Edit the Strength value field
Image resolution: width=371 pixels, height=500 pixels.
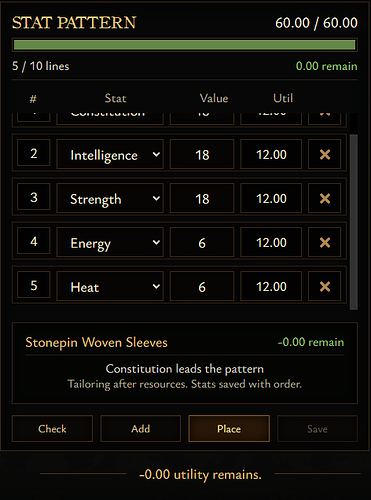click(202, 198)
